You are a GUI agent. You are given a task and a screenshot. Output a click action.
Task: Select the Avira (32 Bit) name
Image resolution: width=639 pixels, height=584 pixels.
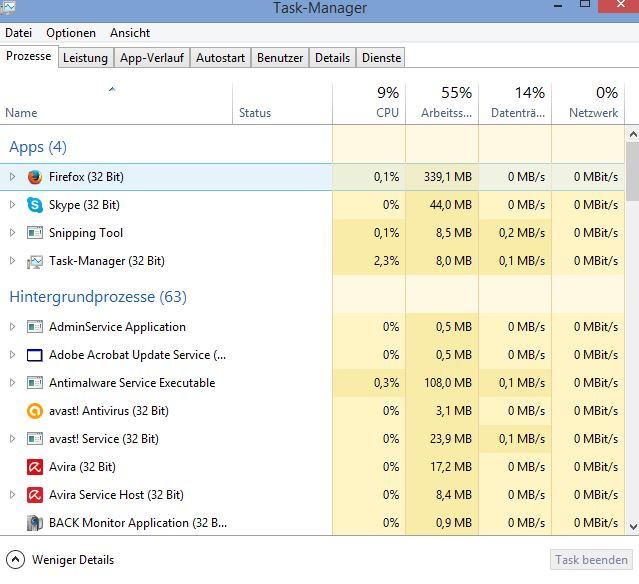(x=82, y=467)
